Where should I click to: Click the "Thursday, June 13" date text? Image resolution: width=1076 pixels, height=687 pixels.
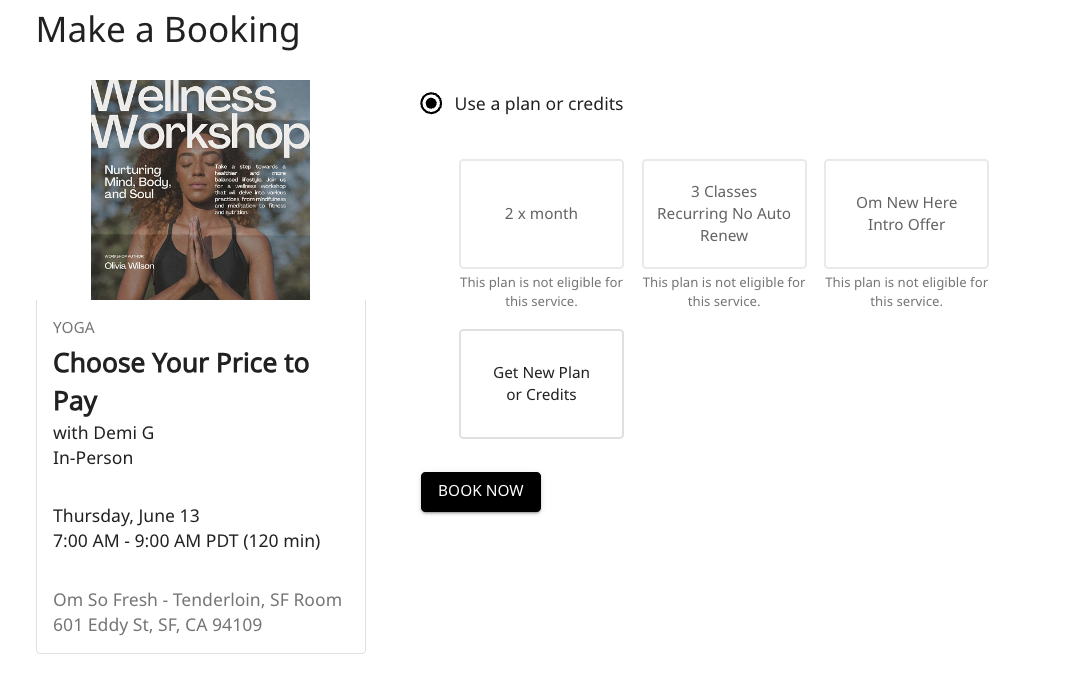[x=126, y=516]
